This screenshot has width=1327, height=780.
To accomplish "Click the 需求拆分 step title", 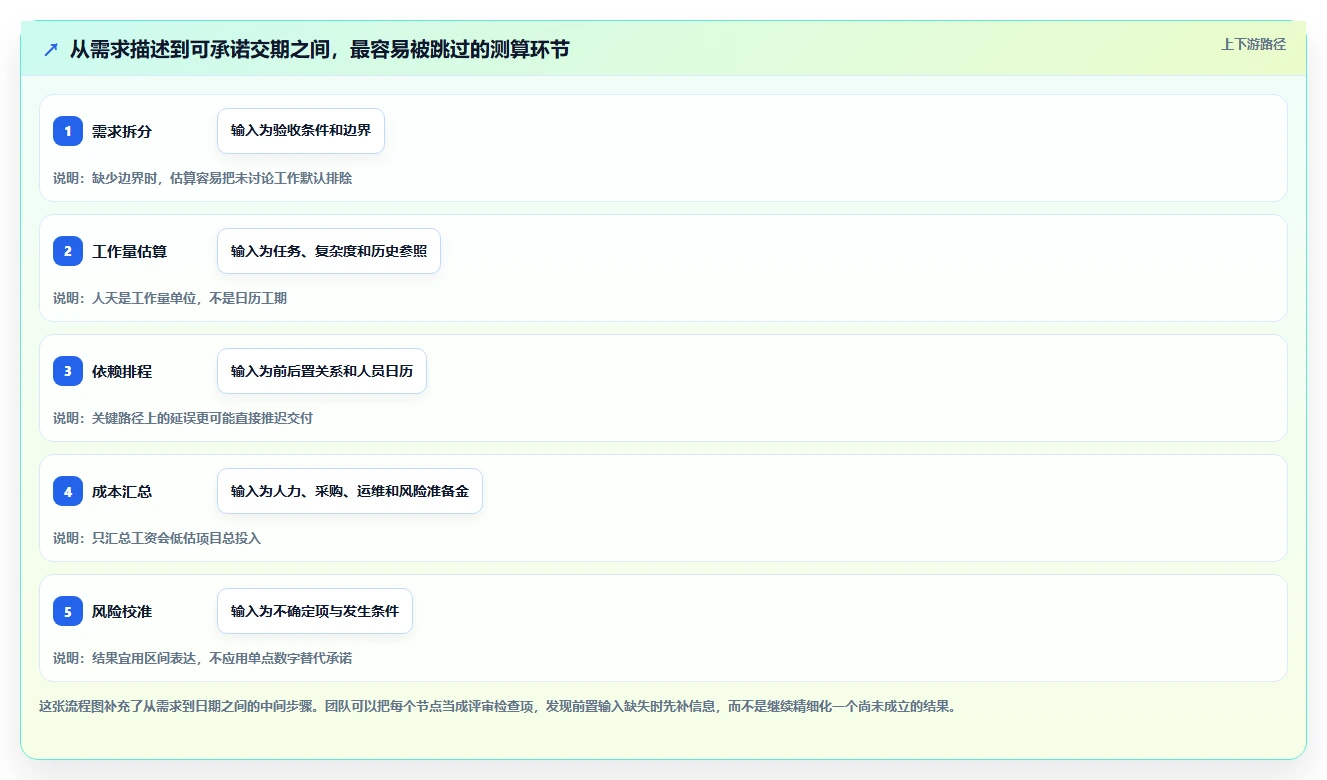I will point(122,131).
